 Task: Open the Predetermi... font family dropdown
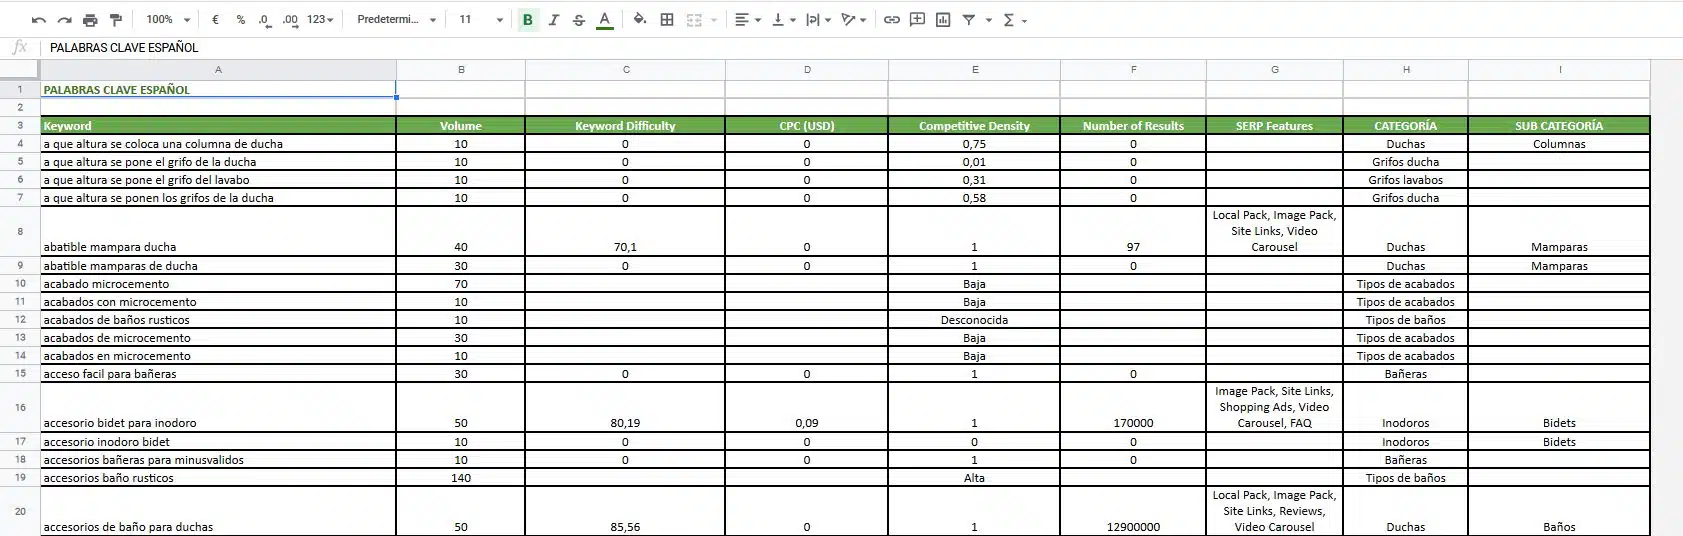click(396, 20)
